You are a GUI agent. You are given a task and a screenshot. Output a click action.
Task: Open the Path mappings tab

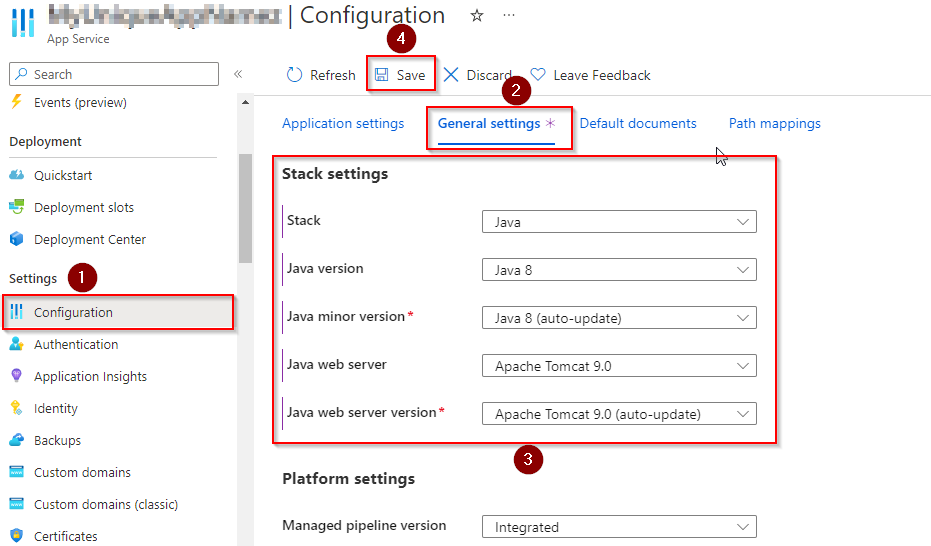pyautogui.click(x=775, y=123)
